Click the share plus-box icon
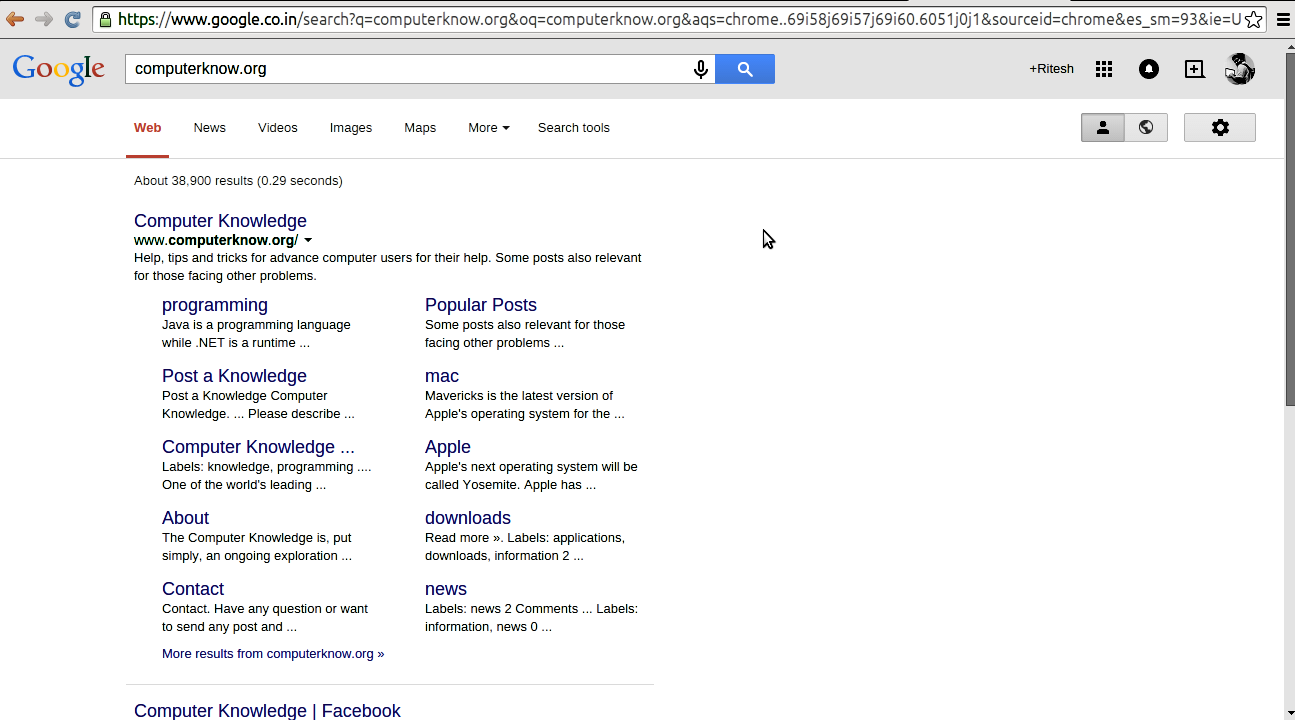This screenshot has width=1295, height=720. [x=1194, y=69]
